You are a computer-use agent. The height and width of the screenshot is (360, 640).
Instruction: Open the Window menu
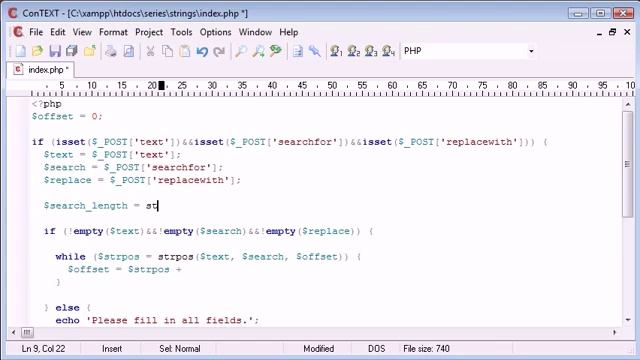tap(255, 32)
